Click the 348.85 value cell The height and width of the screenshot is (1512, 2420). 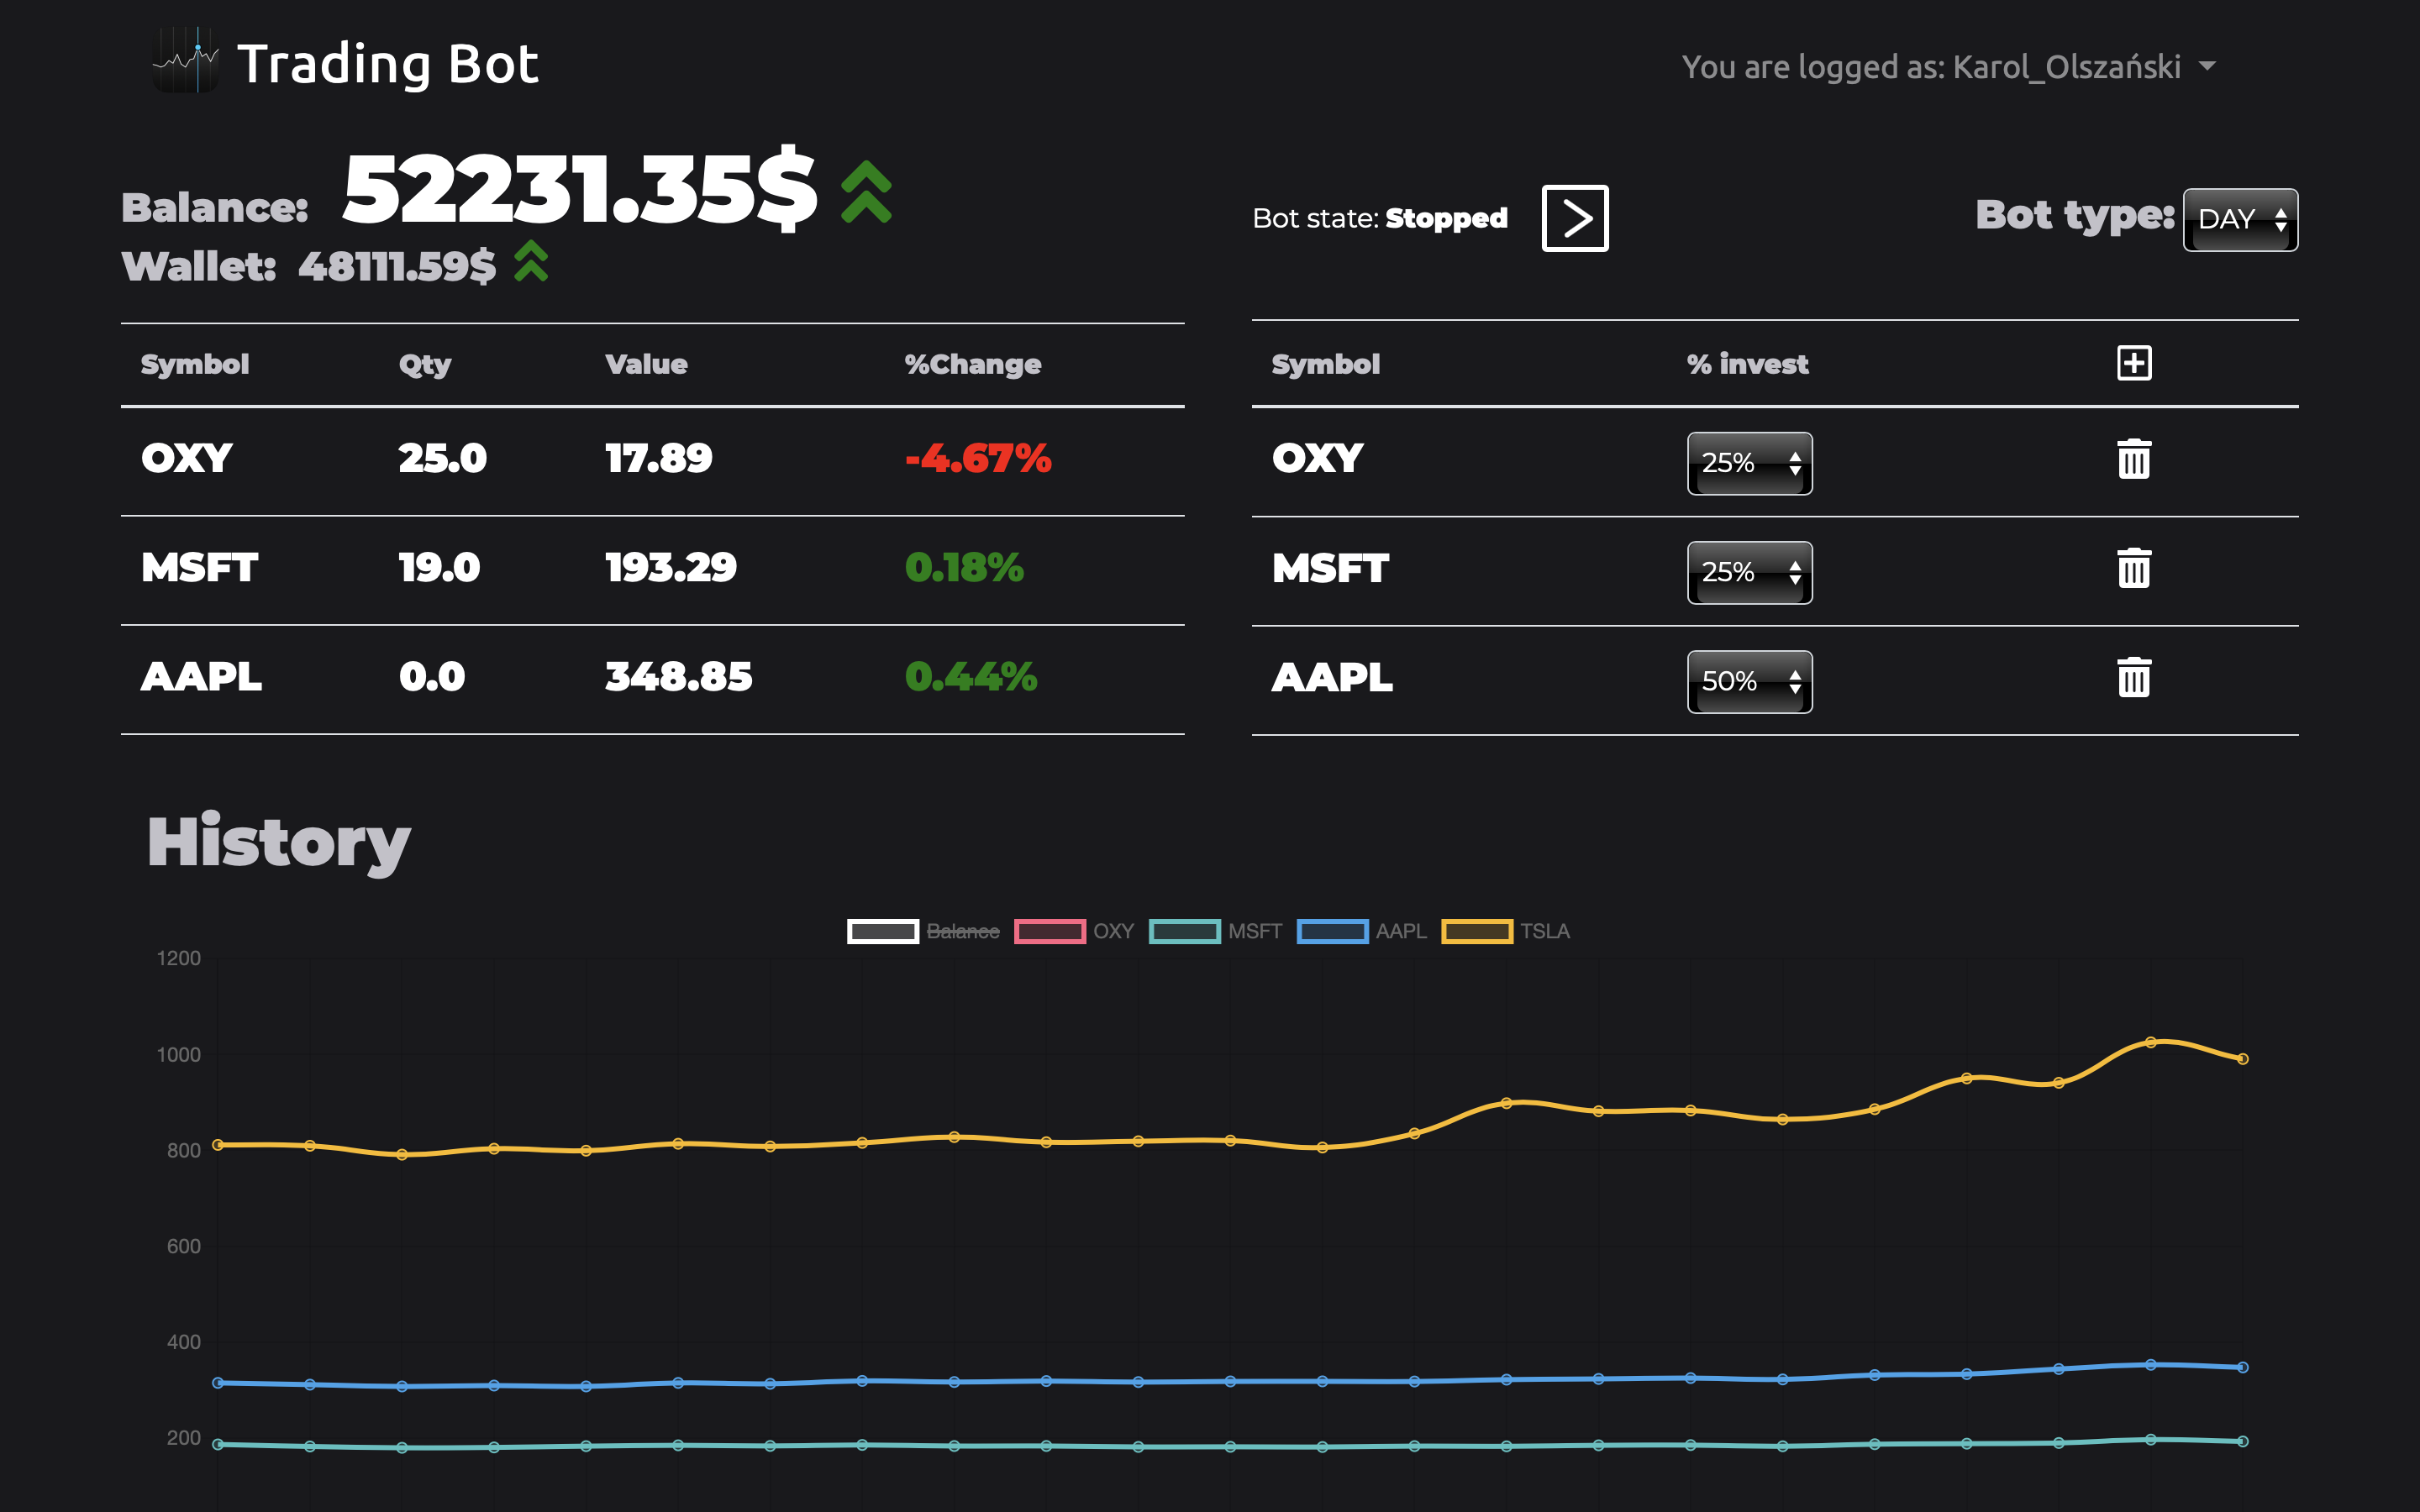coord(679,676)
